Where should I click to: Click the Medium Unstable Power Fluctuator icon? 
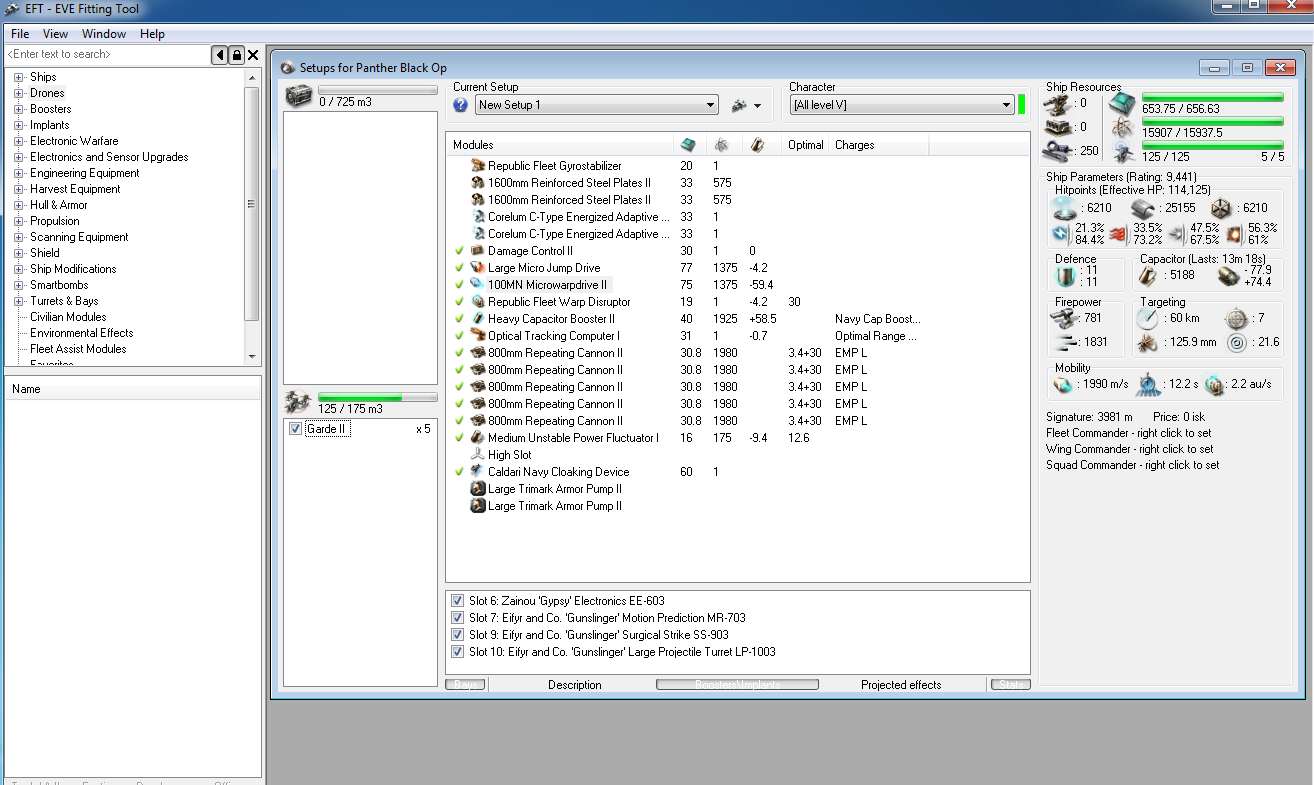(478, 438)
